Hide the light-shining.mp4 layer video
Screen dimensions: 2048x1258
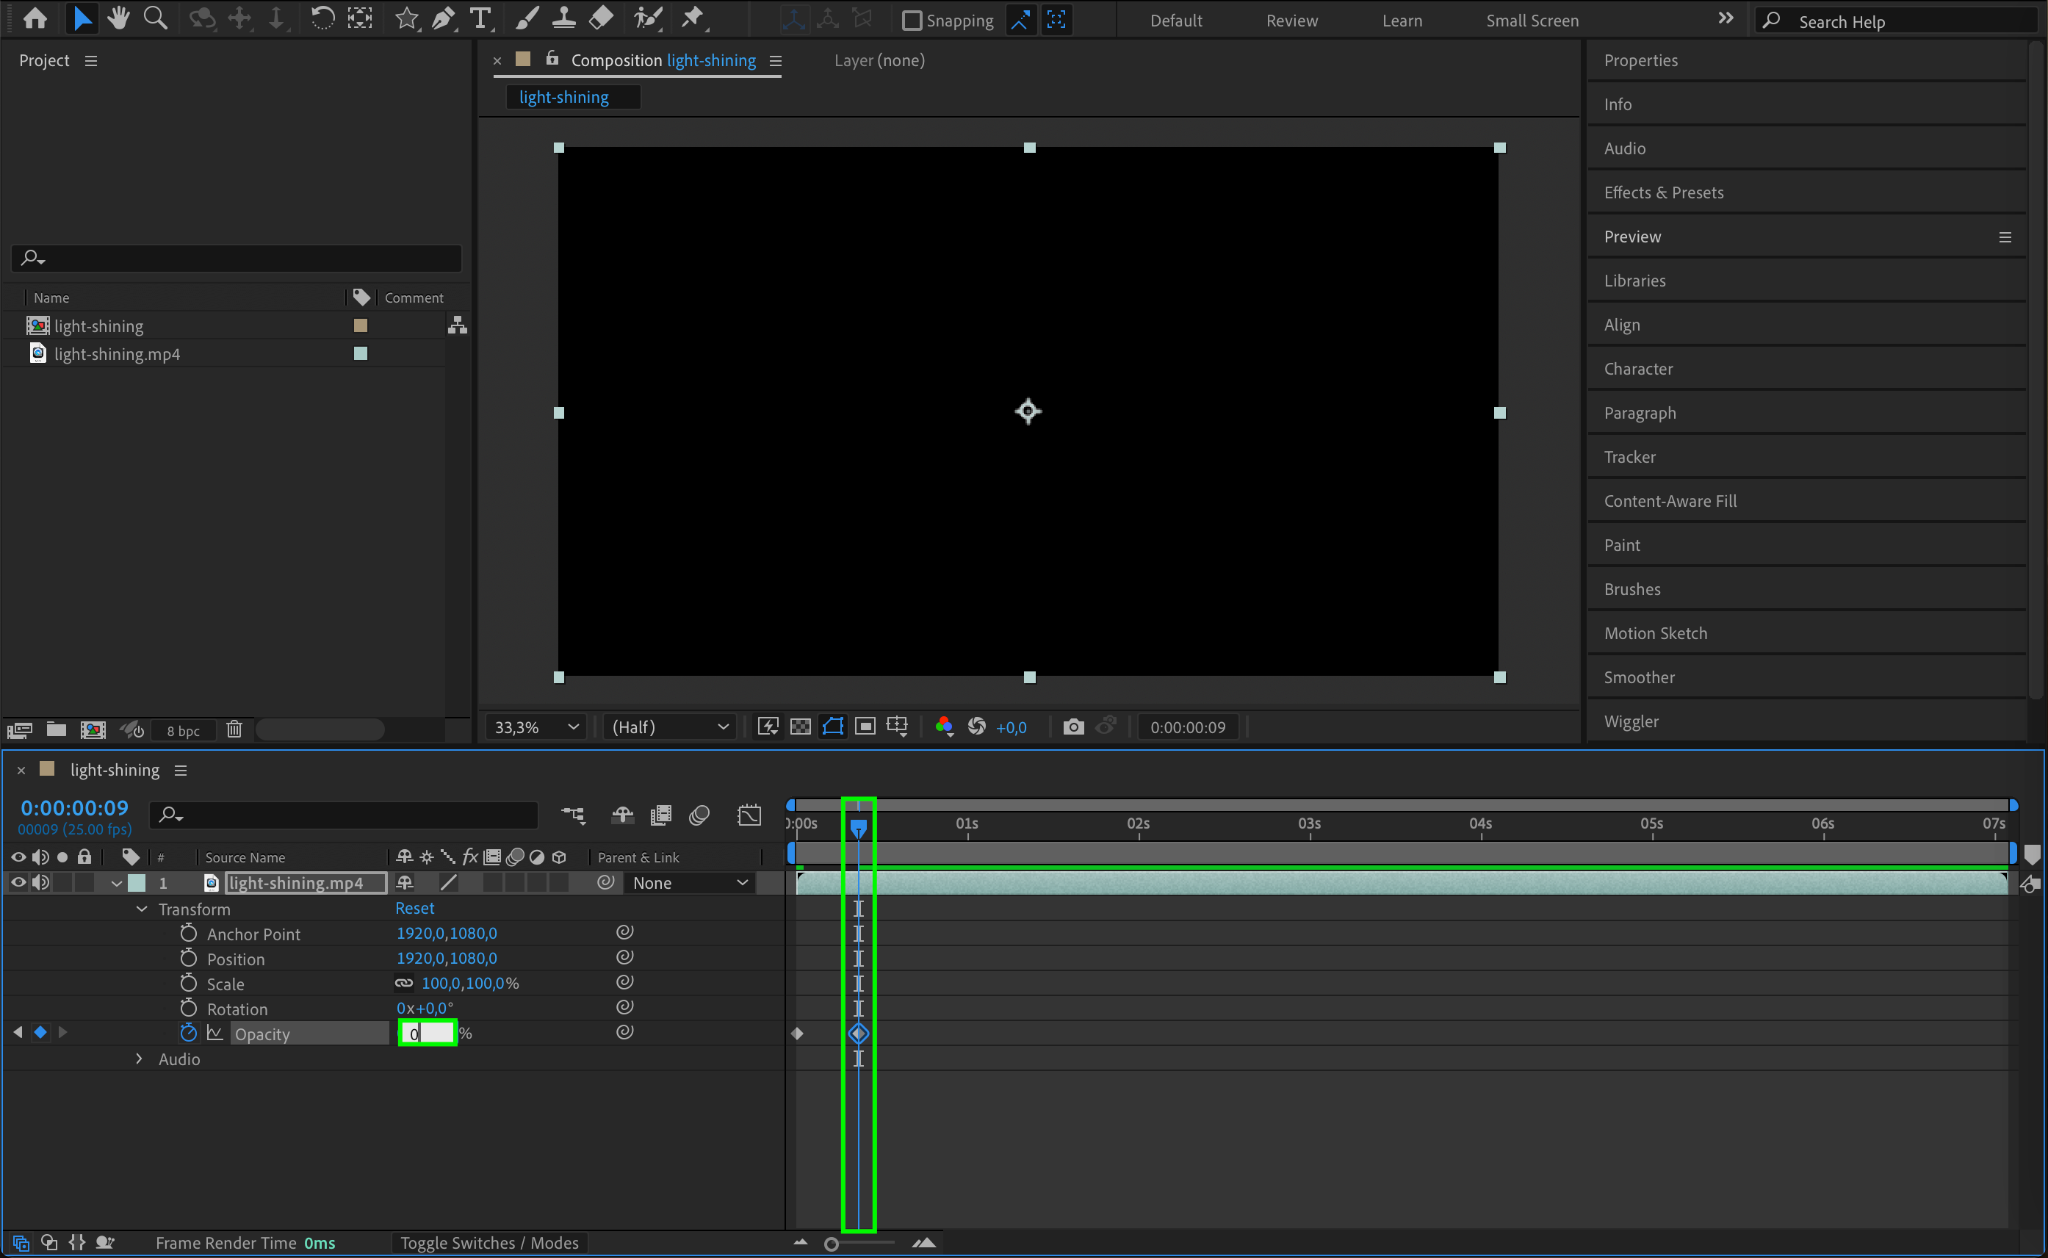[18, 883]
